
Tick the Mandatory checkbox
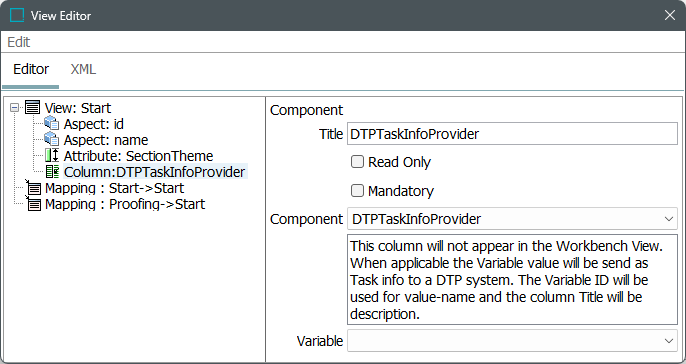[x=357, y=191]
